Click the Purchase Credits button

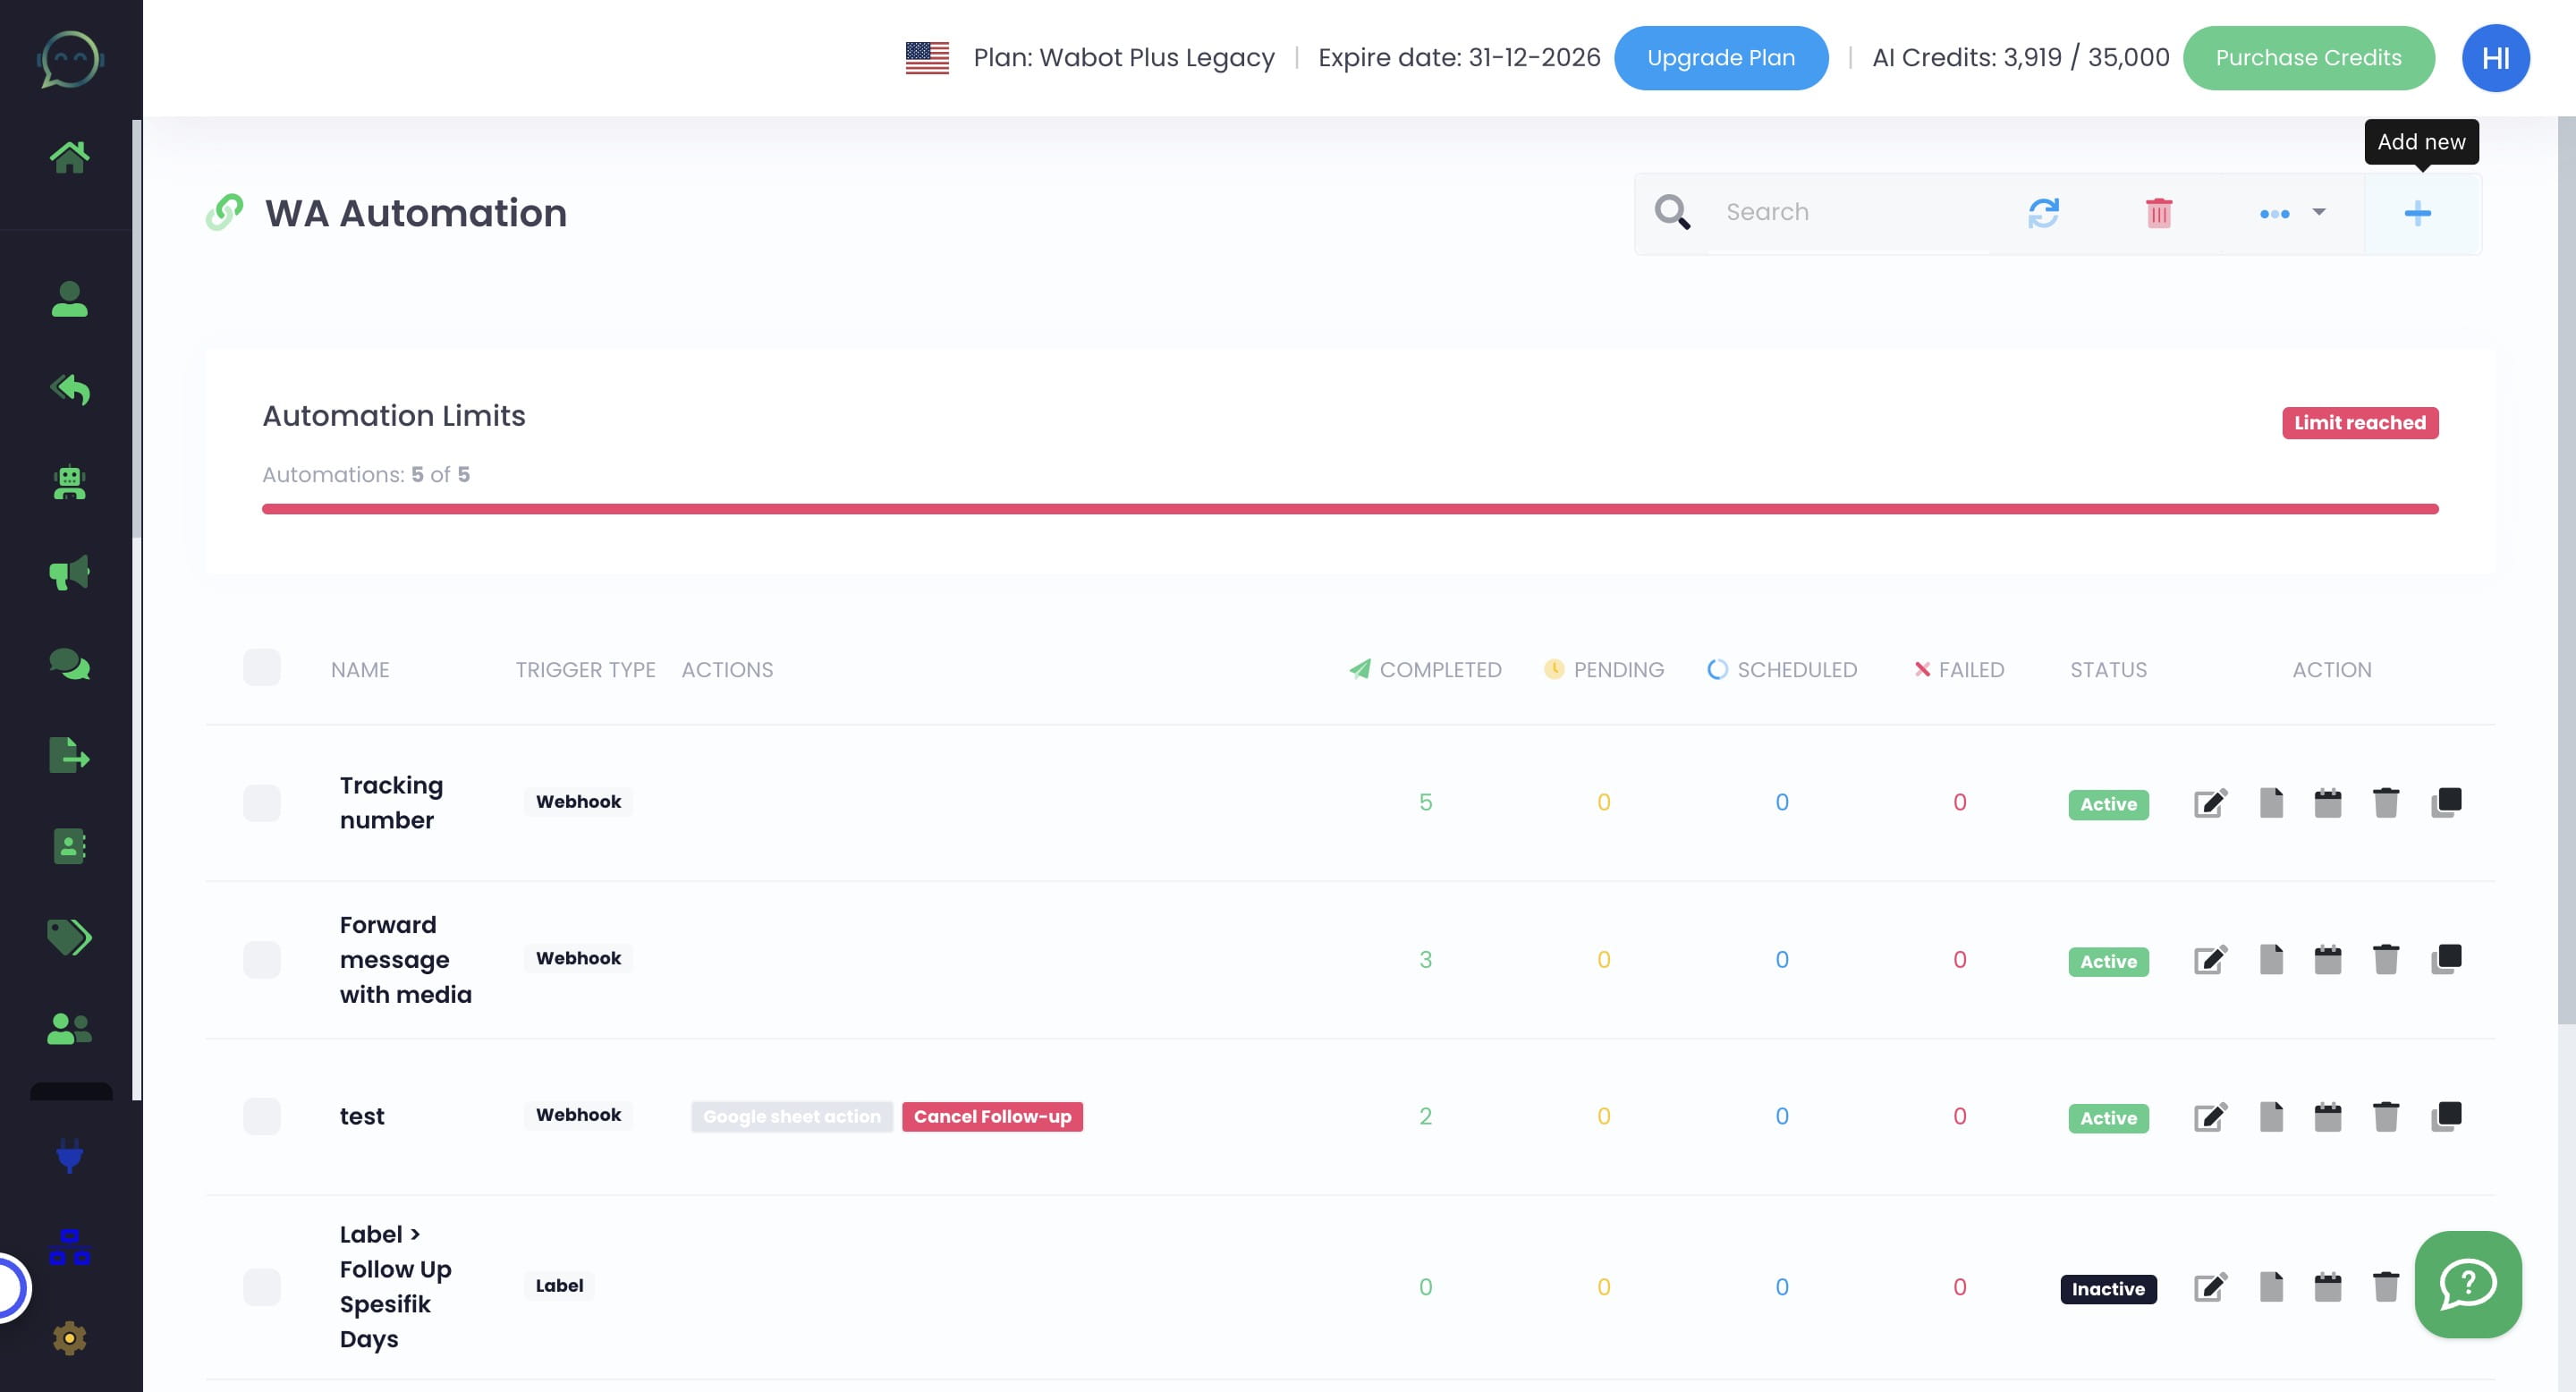coord(2308,58)
